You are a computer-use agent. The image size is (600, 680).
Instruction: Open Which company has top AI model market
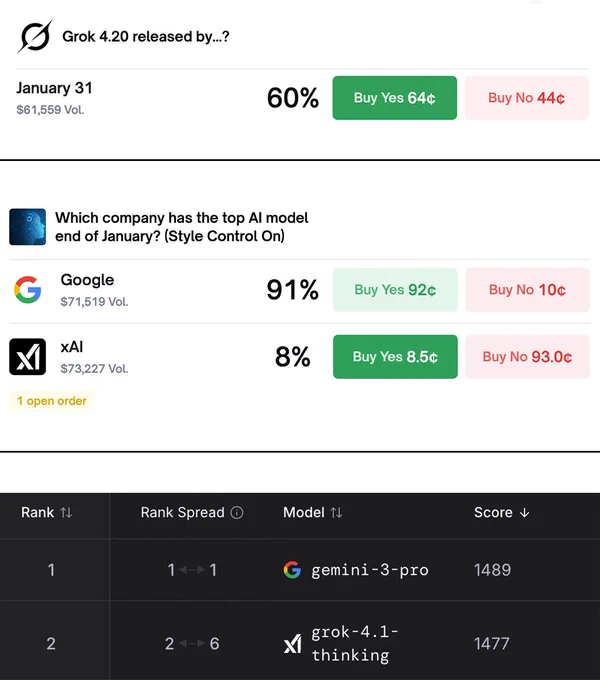tap(182, 227)
